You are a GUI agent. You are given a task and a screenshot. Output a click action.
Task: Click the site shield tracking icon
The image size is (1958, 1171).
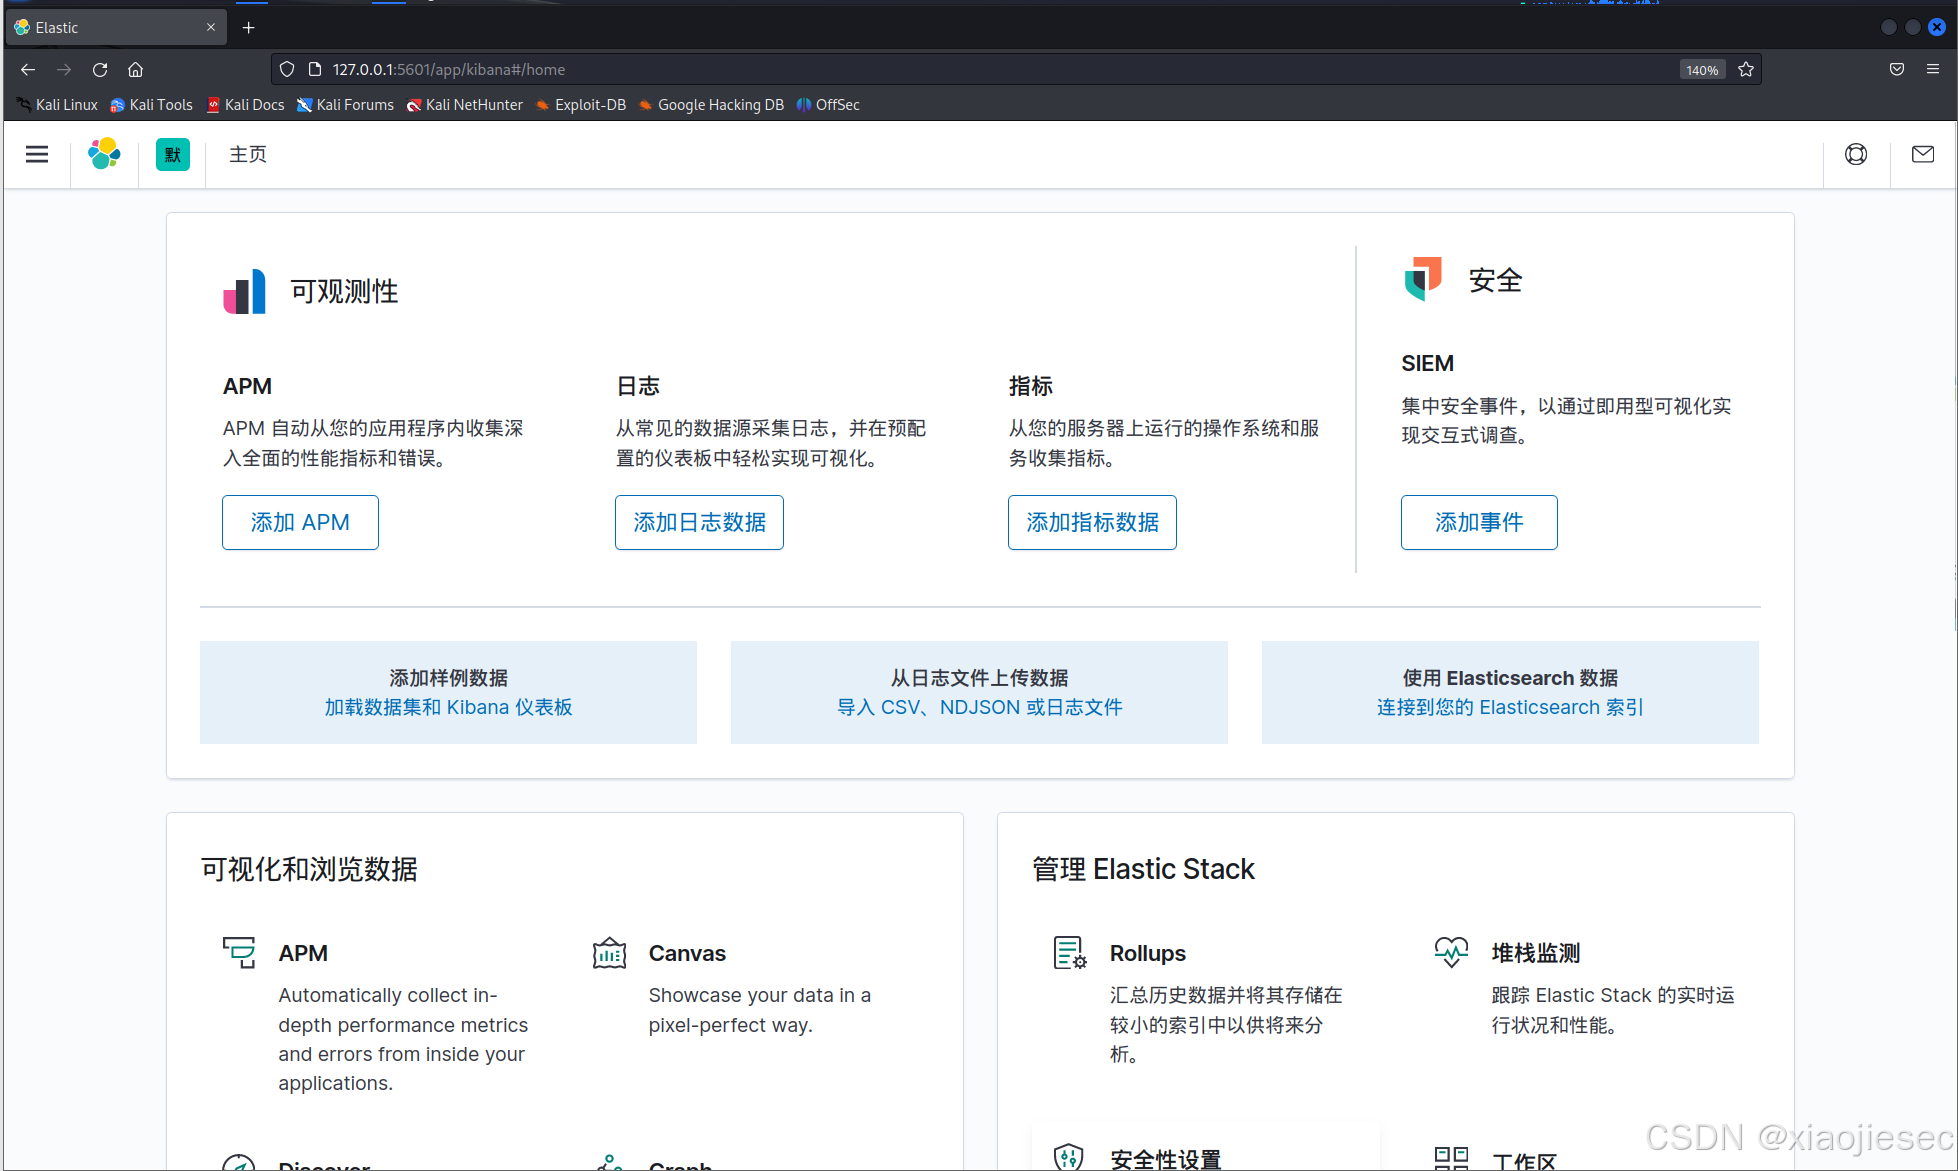287,69
